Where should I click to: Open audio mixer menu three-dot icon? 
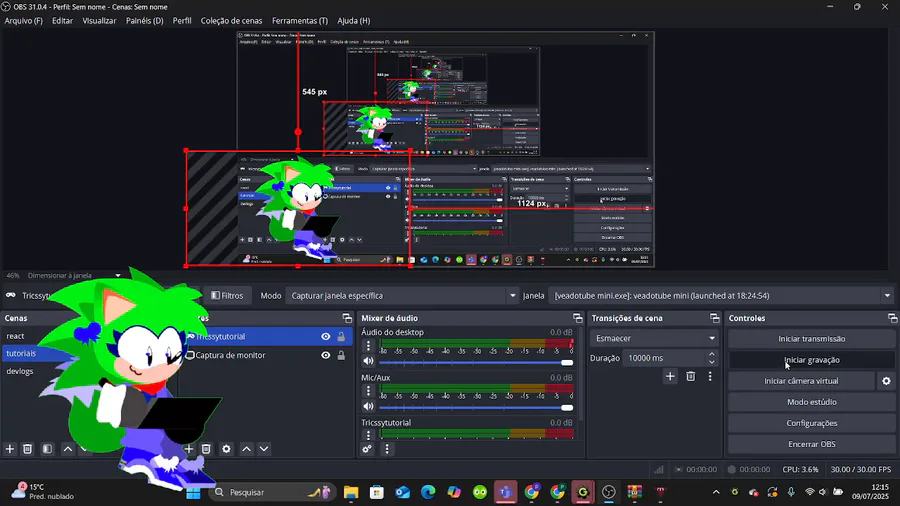[x=387, y=449]
